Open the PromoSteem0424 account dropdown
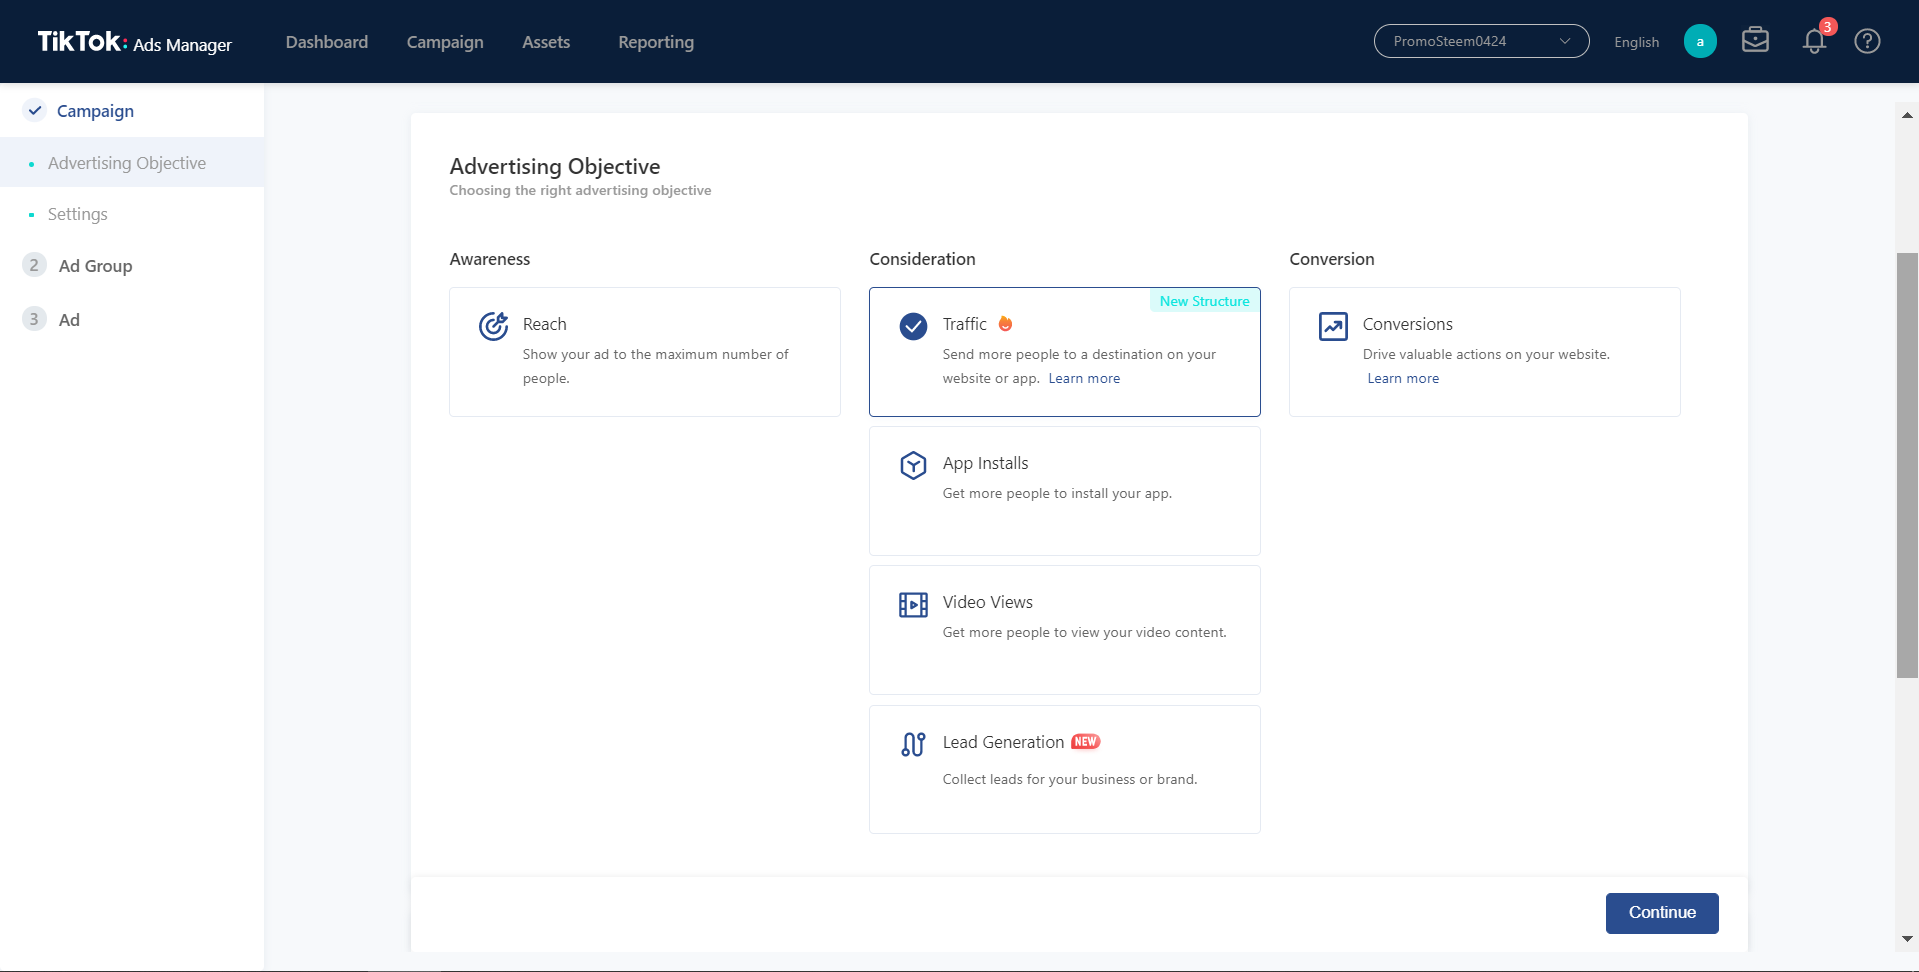Viewport: 1919px width, 972px height. pyautogui.click(x=1481, y=41)
